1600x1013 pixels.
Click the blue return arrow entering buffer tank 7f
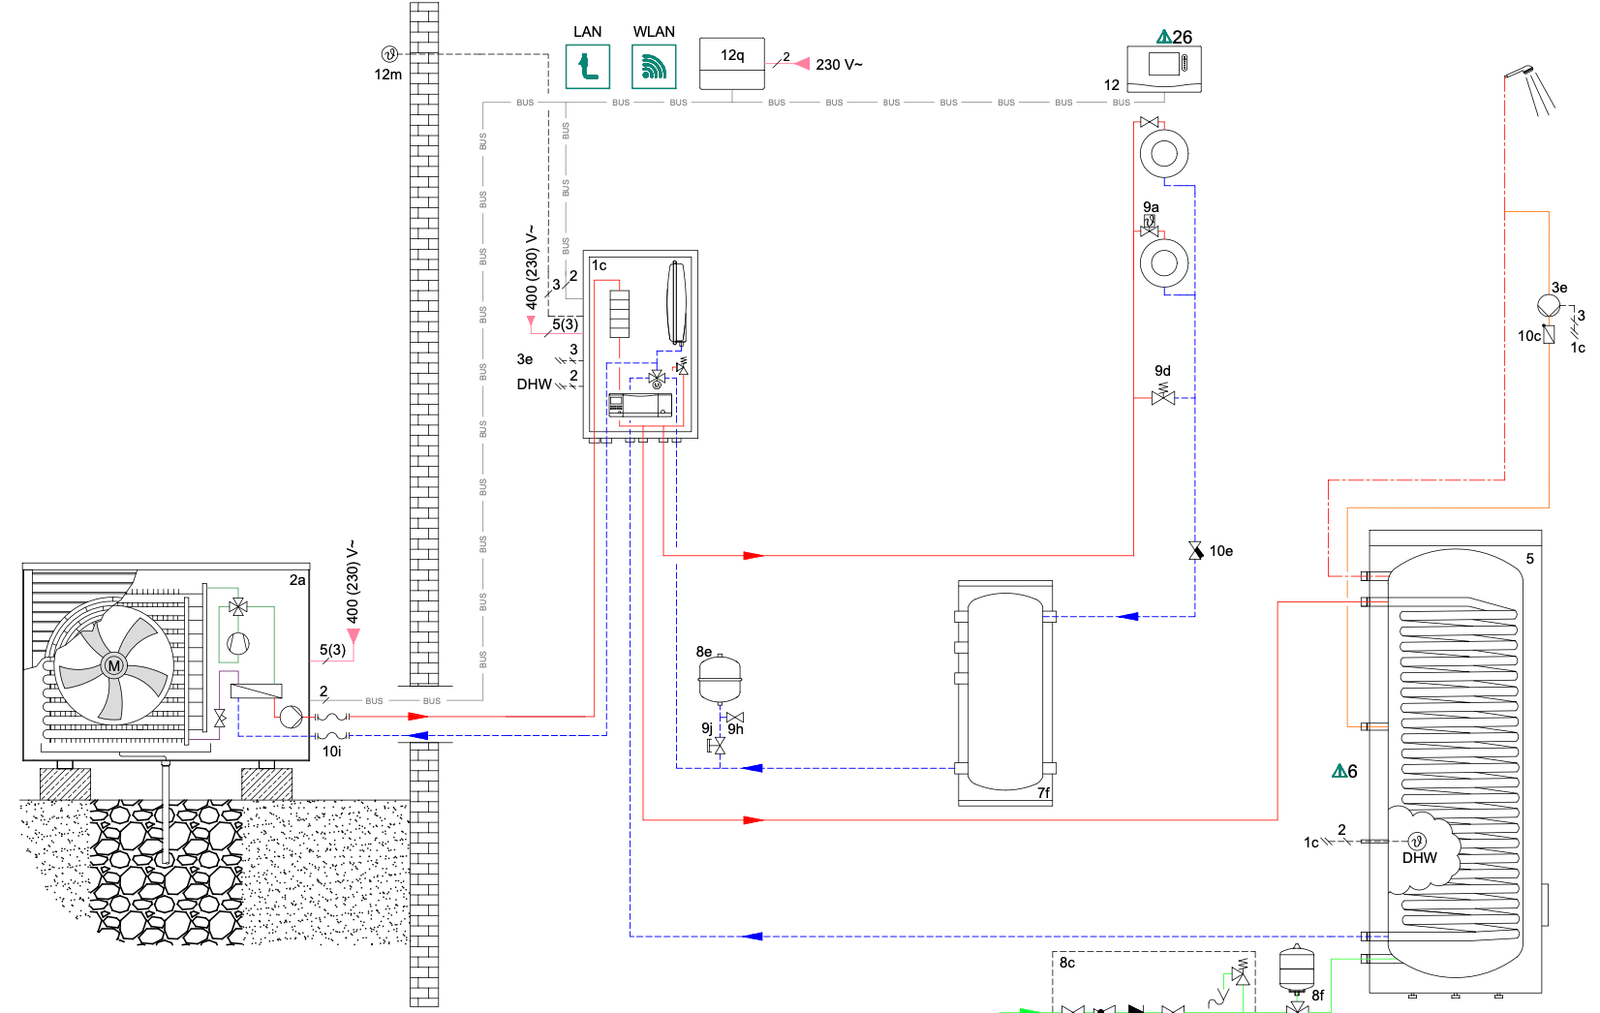[x=1128, y=616]
